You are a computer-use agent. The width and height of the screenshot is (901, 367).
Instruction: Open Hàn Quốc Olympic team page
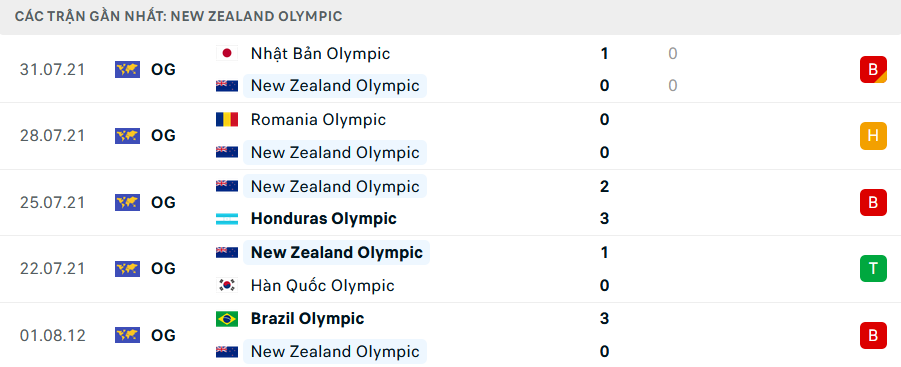tap(322, 285)
